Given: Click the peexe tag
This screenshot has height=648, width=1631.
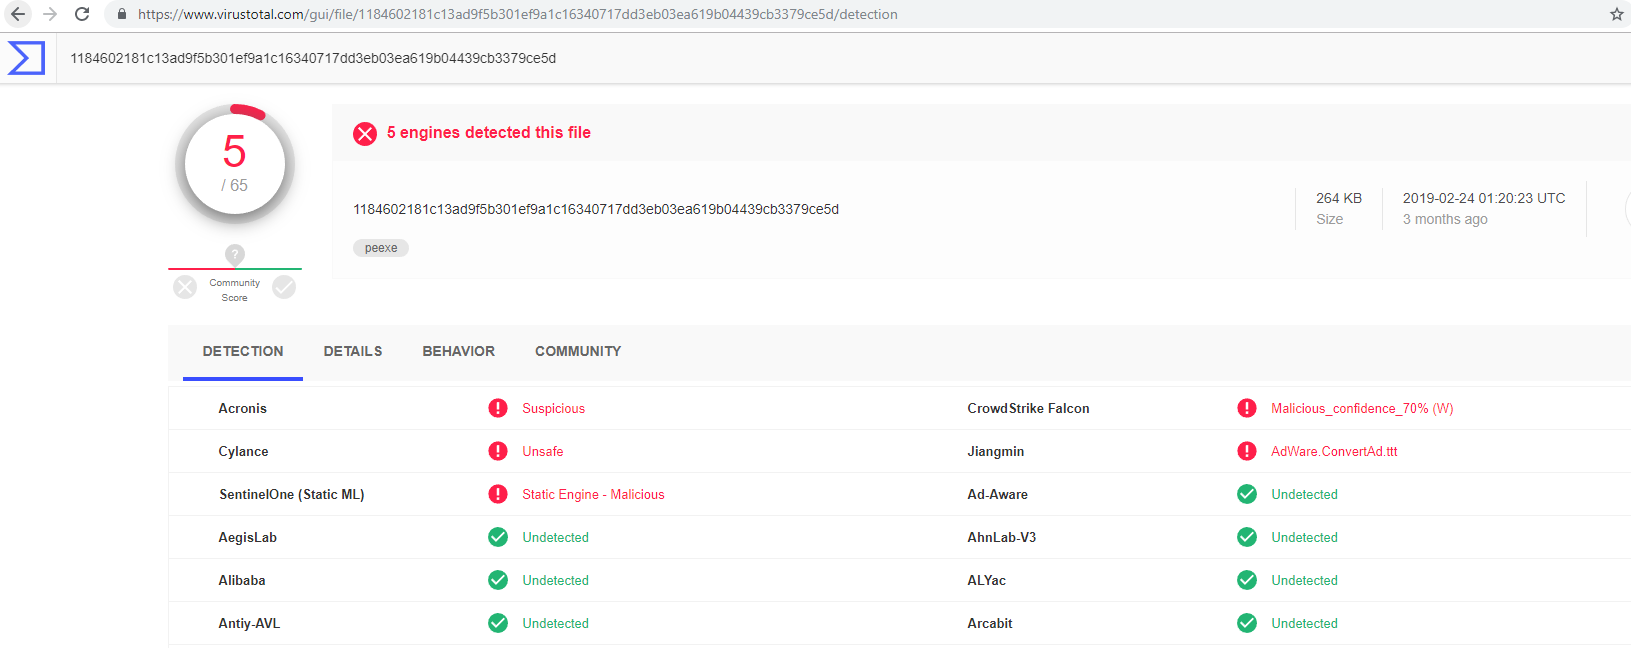Looking at the screenshot, I should [381, 248].
